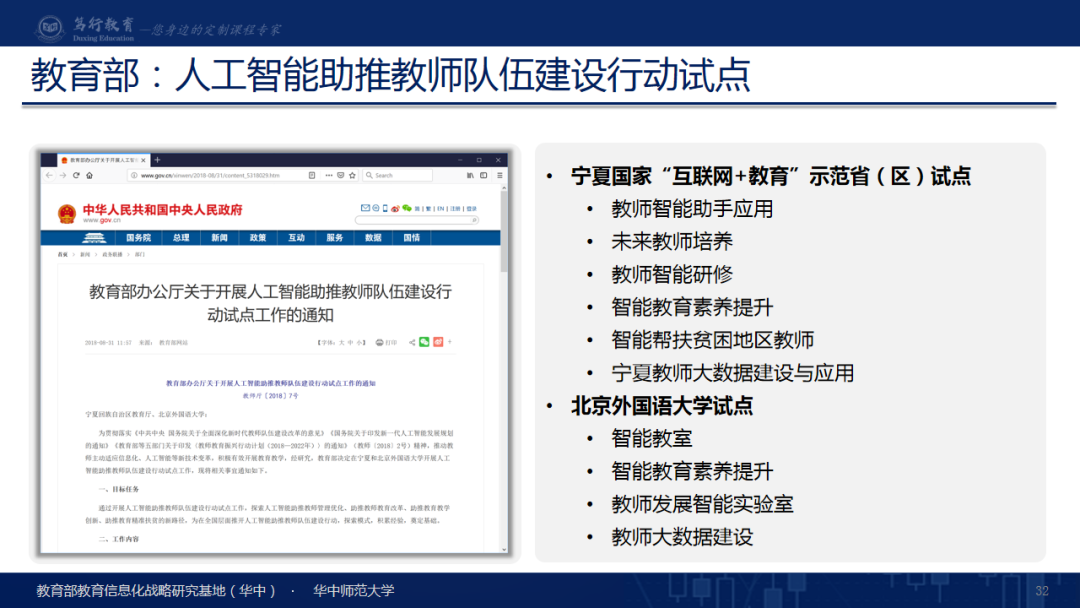This screenshot has width=1080, height=608.
Task: Open a new browser tab
Action: click(x=157, y=160)
